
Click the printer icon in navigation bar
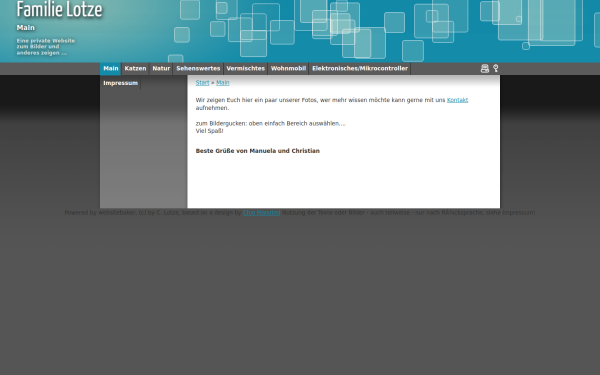click(484, 68)
